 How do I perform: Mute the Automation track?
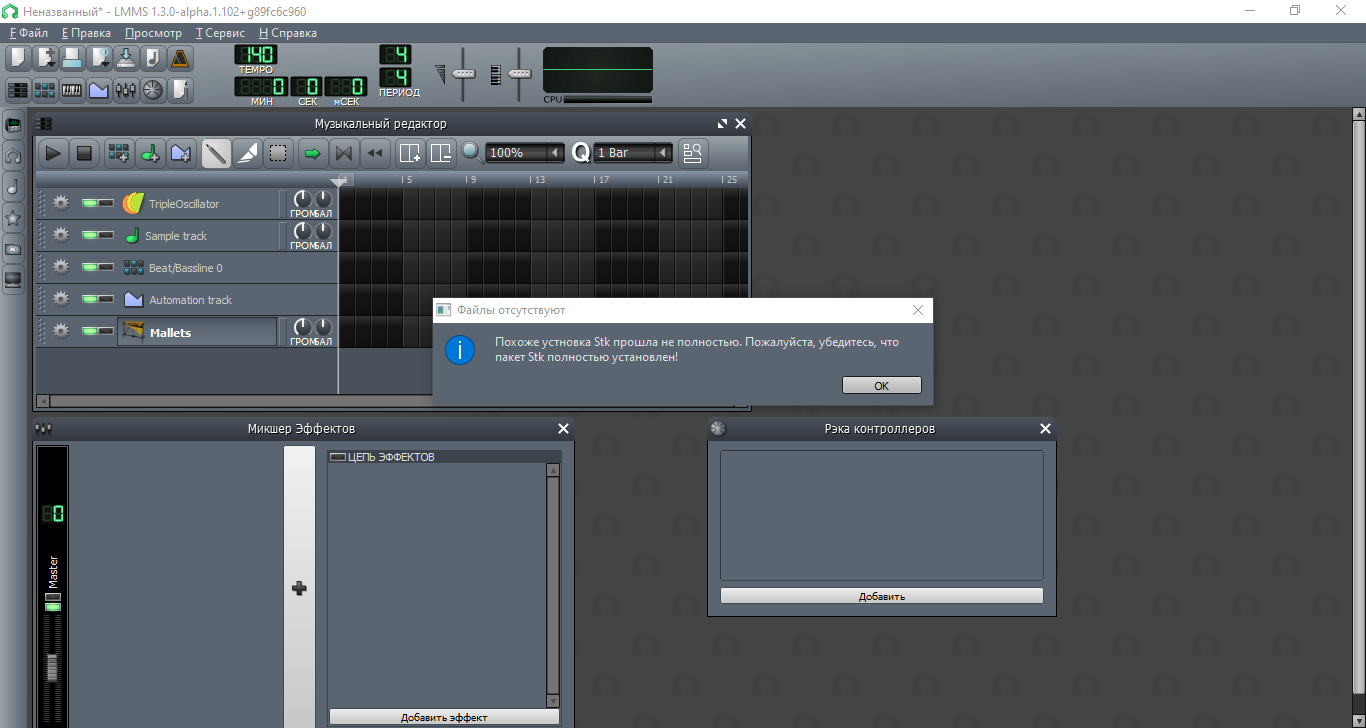[90, 300]
